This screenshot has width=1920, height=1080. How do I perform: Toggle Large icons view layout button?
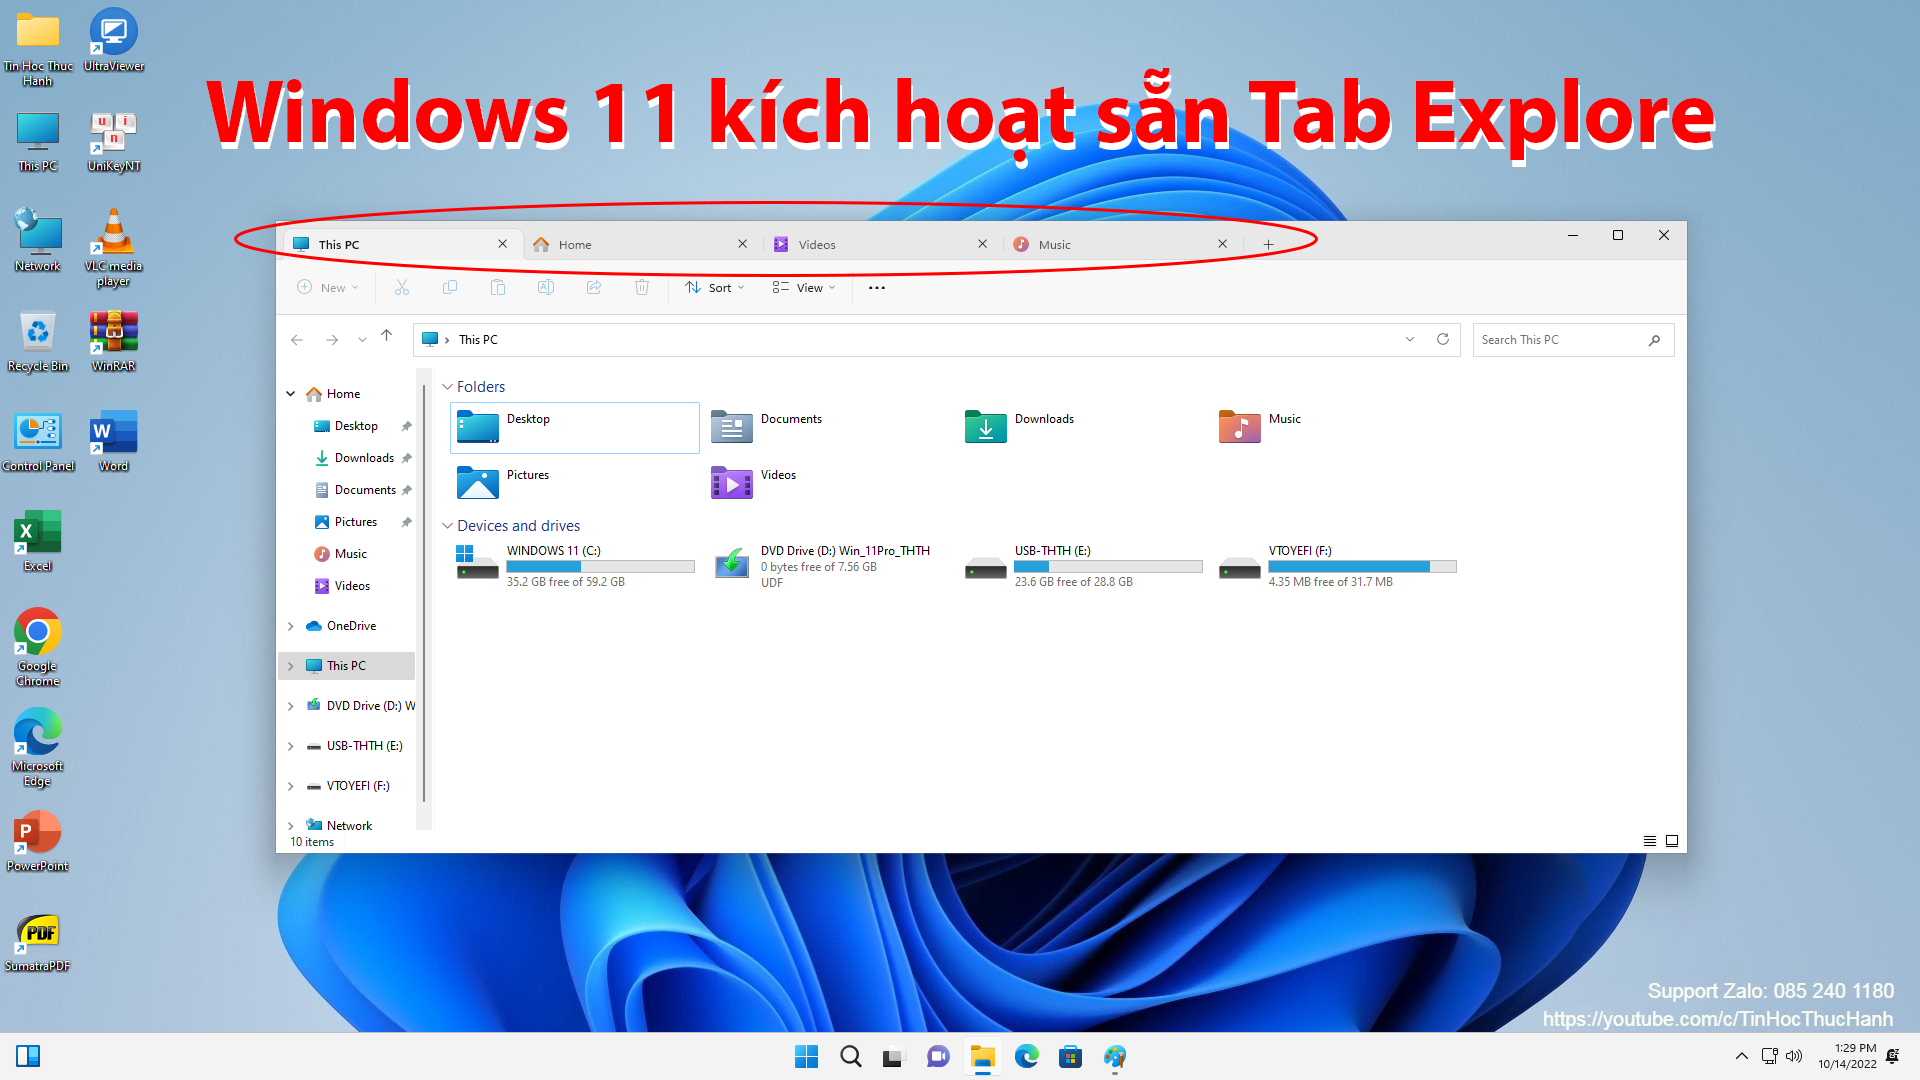[x=1672, y=840]
